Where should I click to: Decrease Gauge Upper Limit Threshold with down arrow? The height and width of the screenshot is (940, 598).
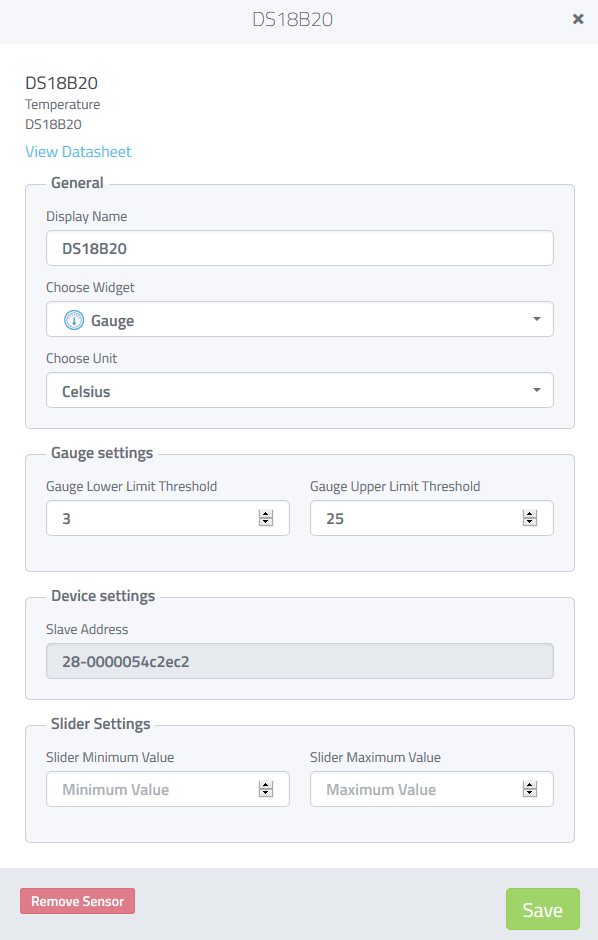(530, 522)
